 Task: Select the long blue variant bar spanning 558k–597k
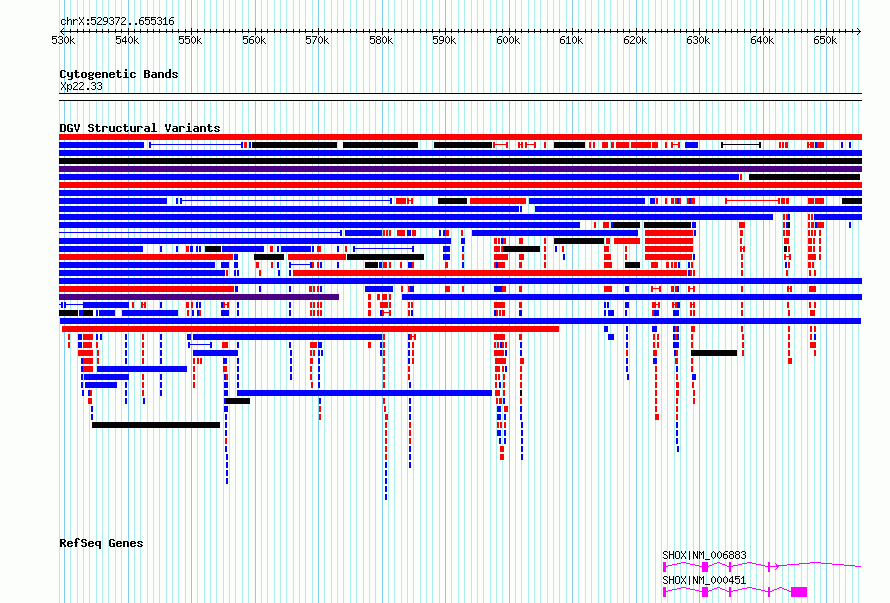pyautogui.click(x=364, y=393)
